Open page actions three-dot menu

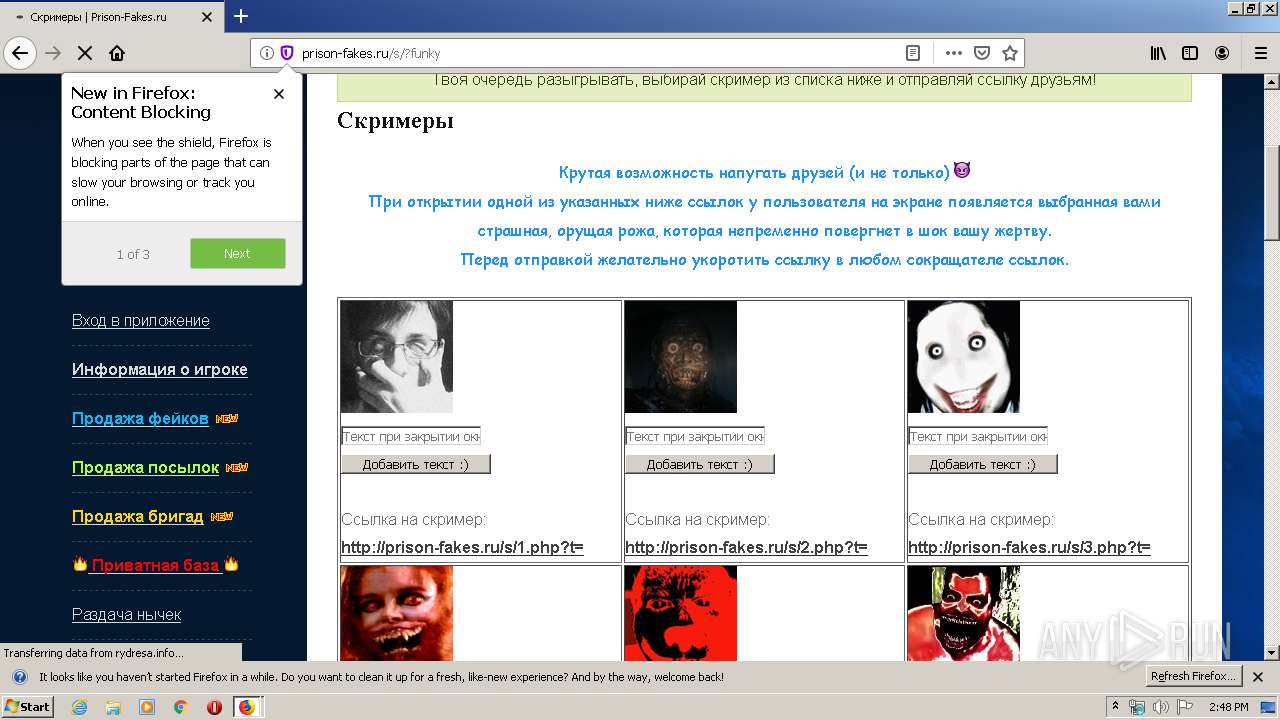[x=954, y=53]
